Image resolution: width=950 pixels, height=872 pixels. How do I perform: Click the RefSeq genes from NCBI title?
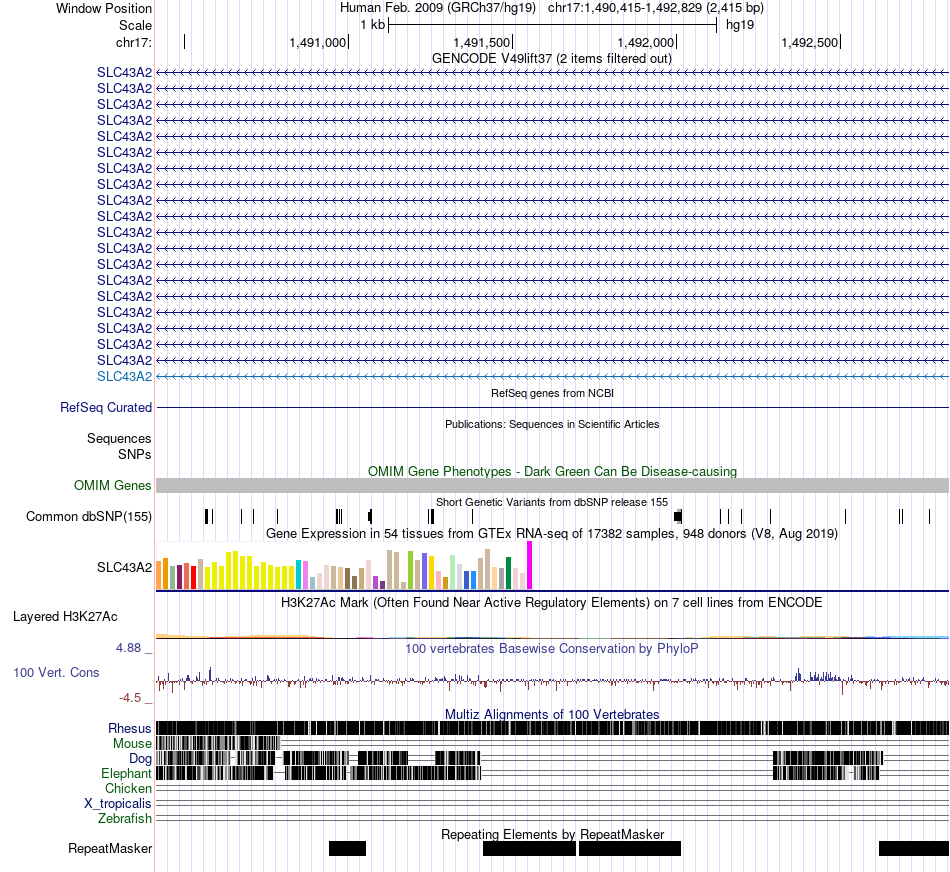[x=552, y=393]
